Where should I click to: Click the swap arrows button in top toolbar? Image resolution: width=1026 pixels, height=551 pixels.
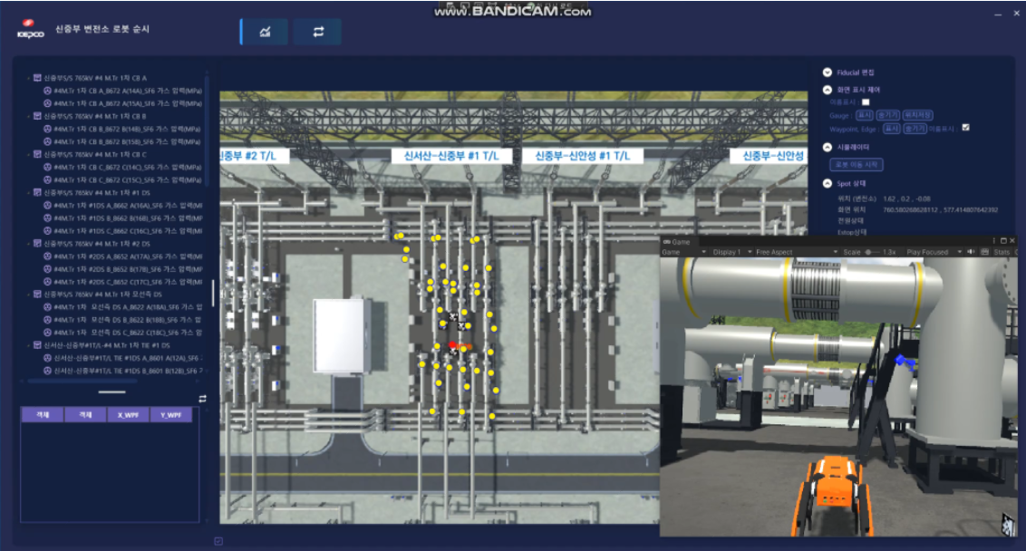click(x=318, y=32)
